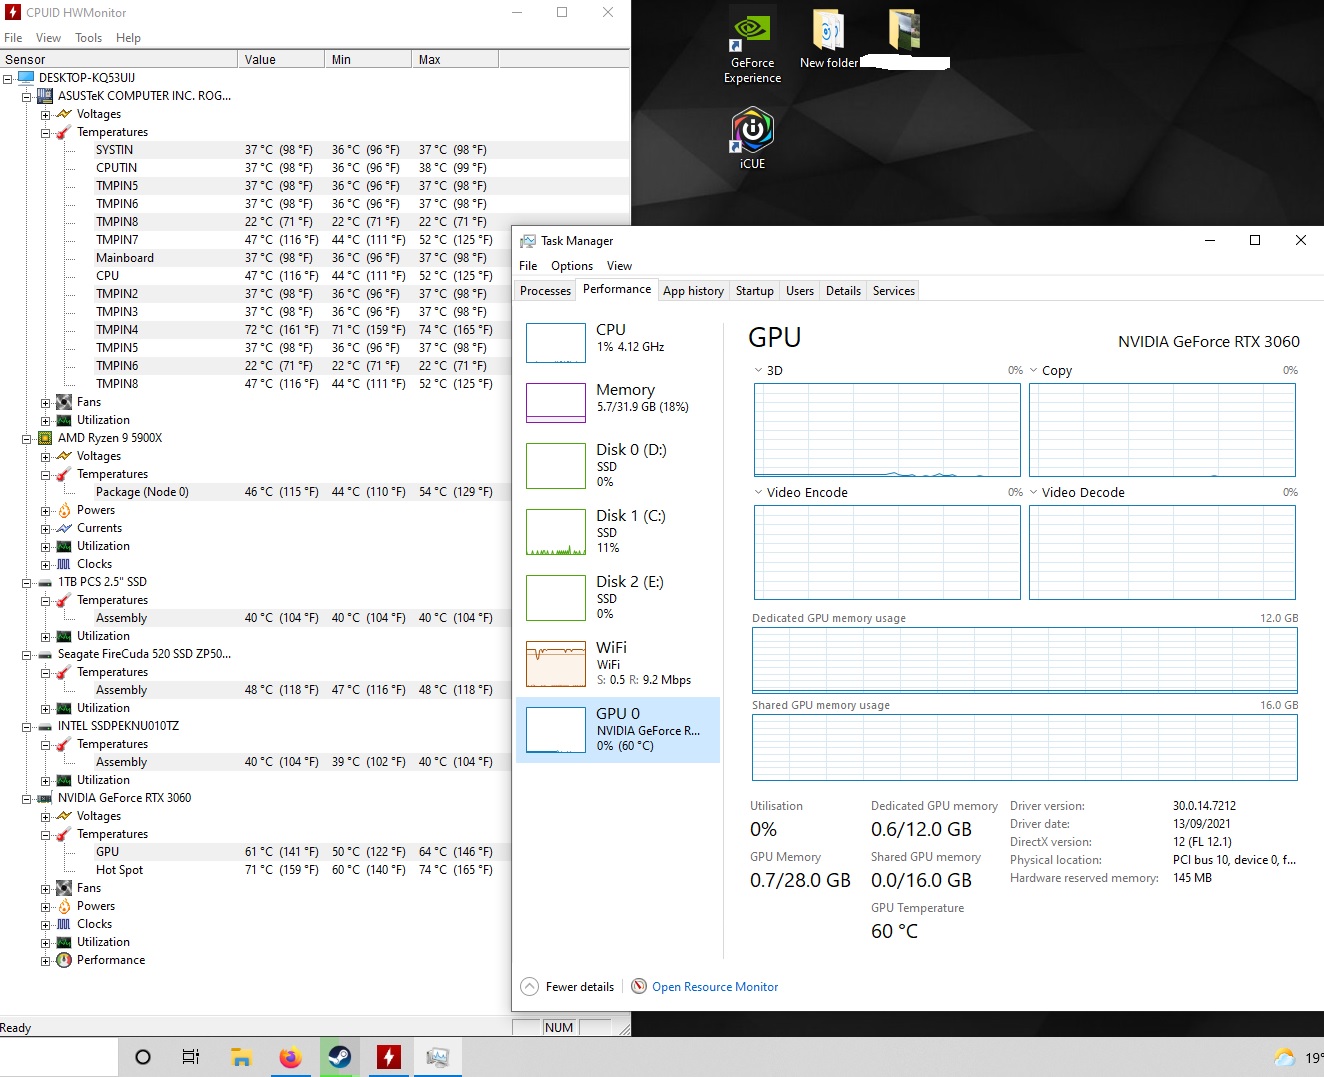Image resolution: width=1324 pixels, height=1077 pixels.
Task: Open the 3D engine graph dropdown
Action: pyautogui.click(x=759, y=370)
